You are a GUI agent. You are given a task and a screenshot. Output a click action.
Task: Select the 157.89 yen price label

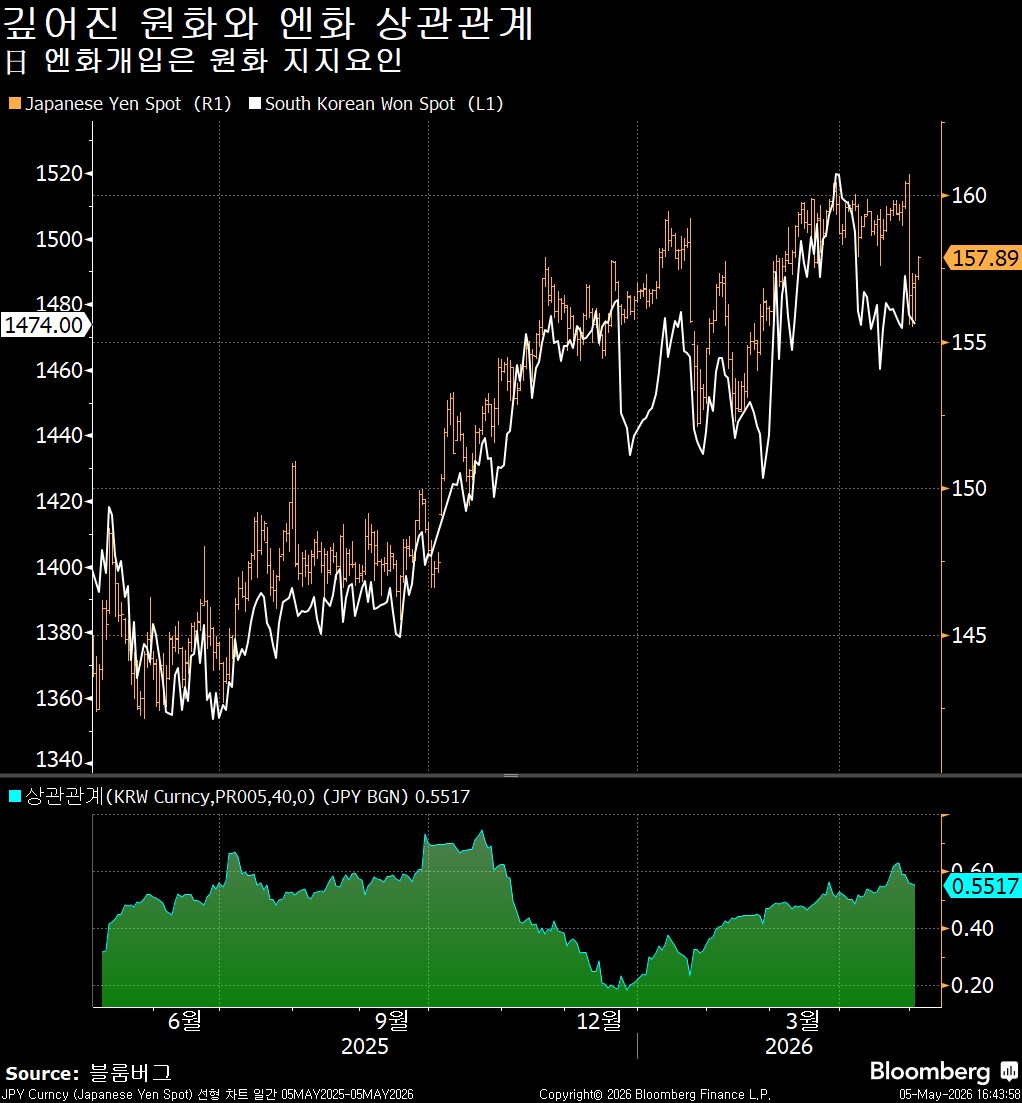(x=983, y=258)
